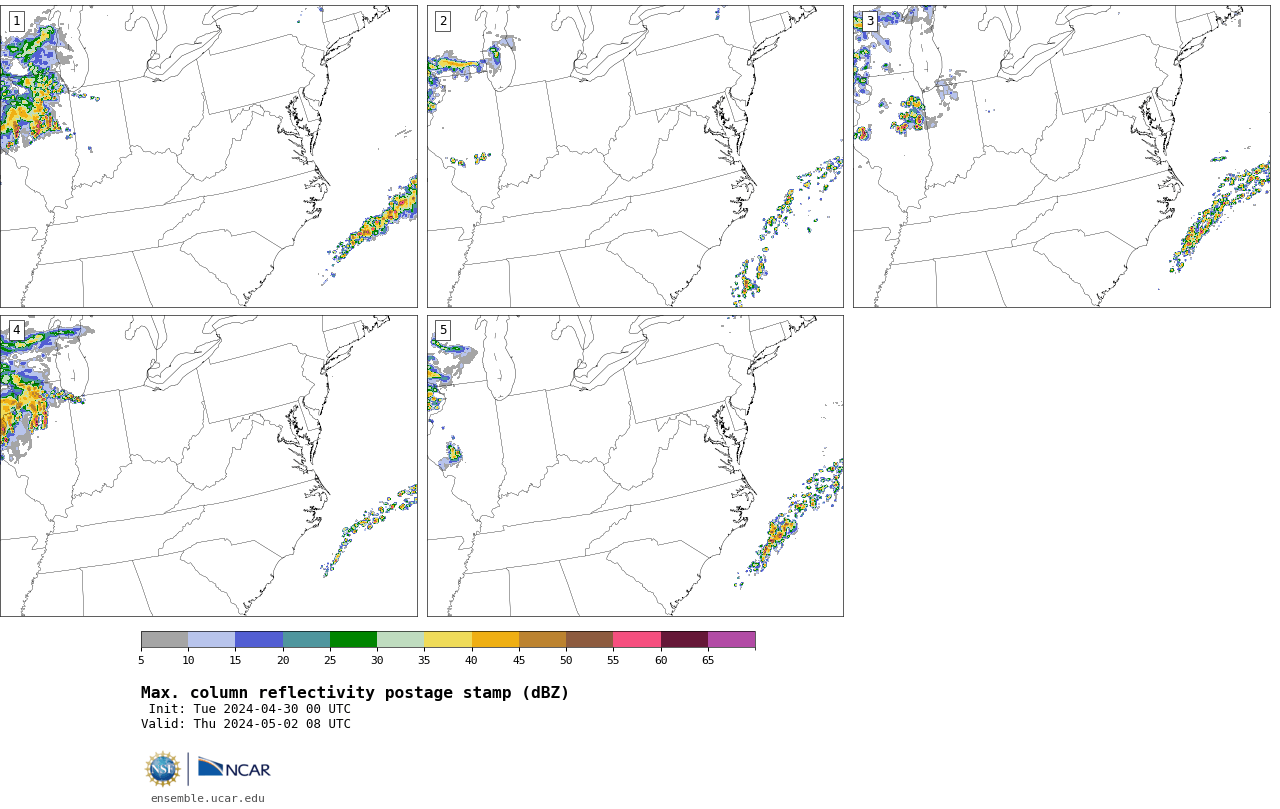Click the member number 1 label box

(x=16, y=21)
